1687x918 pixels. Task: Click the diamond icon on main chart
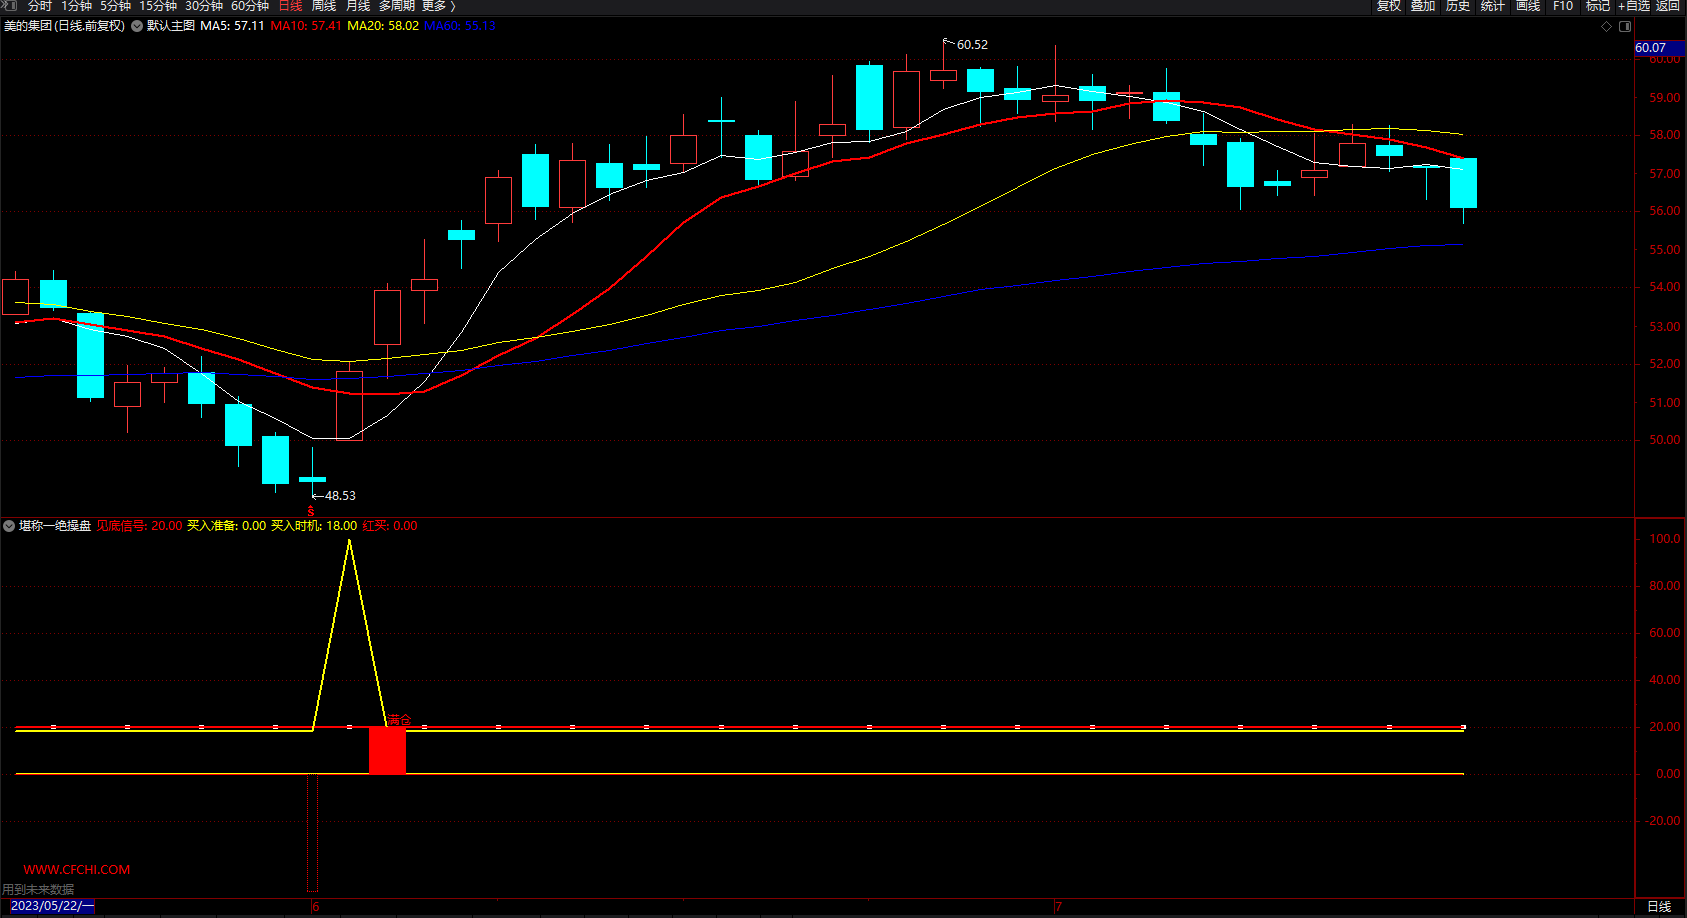coord(1607,27)
